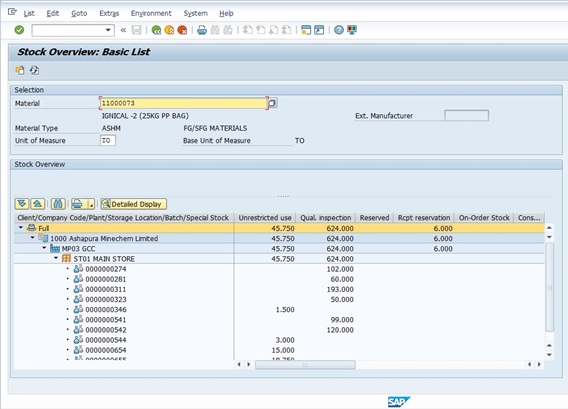Open the Edit menu
The image size is (568, 409).
(53, 13)
